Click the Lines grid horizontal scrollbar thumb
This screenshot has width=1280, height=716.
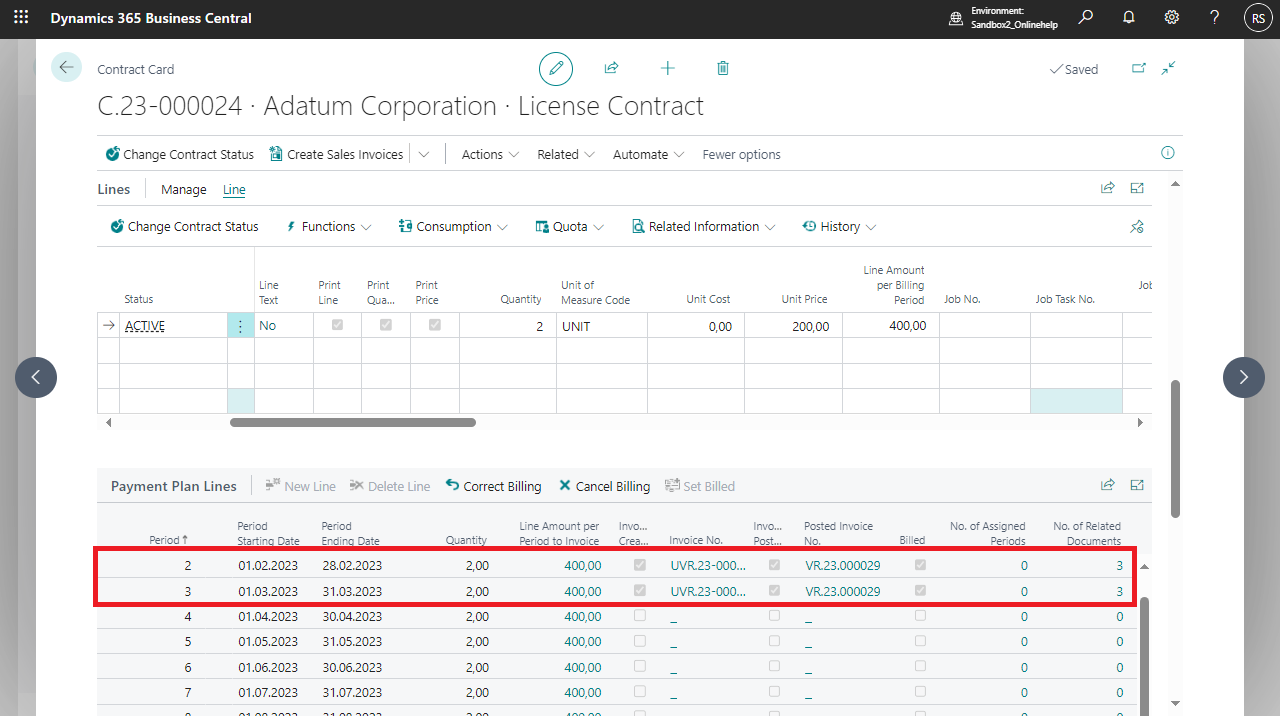click(x=353, y=422)
